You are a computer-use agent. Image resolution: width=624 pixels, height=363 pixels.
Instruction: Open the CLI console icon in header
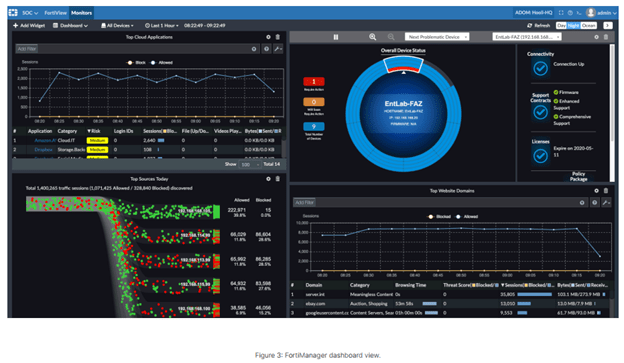(579, 13)
